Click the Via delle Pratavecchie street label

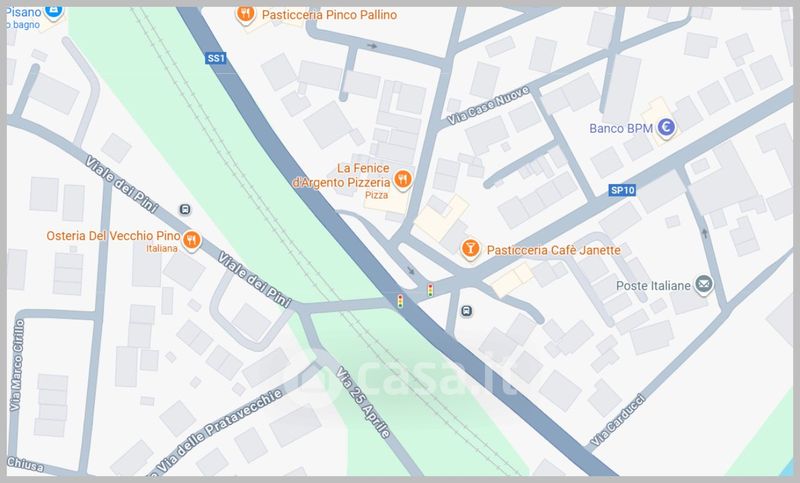click(219, 431)
